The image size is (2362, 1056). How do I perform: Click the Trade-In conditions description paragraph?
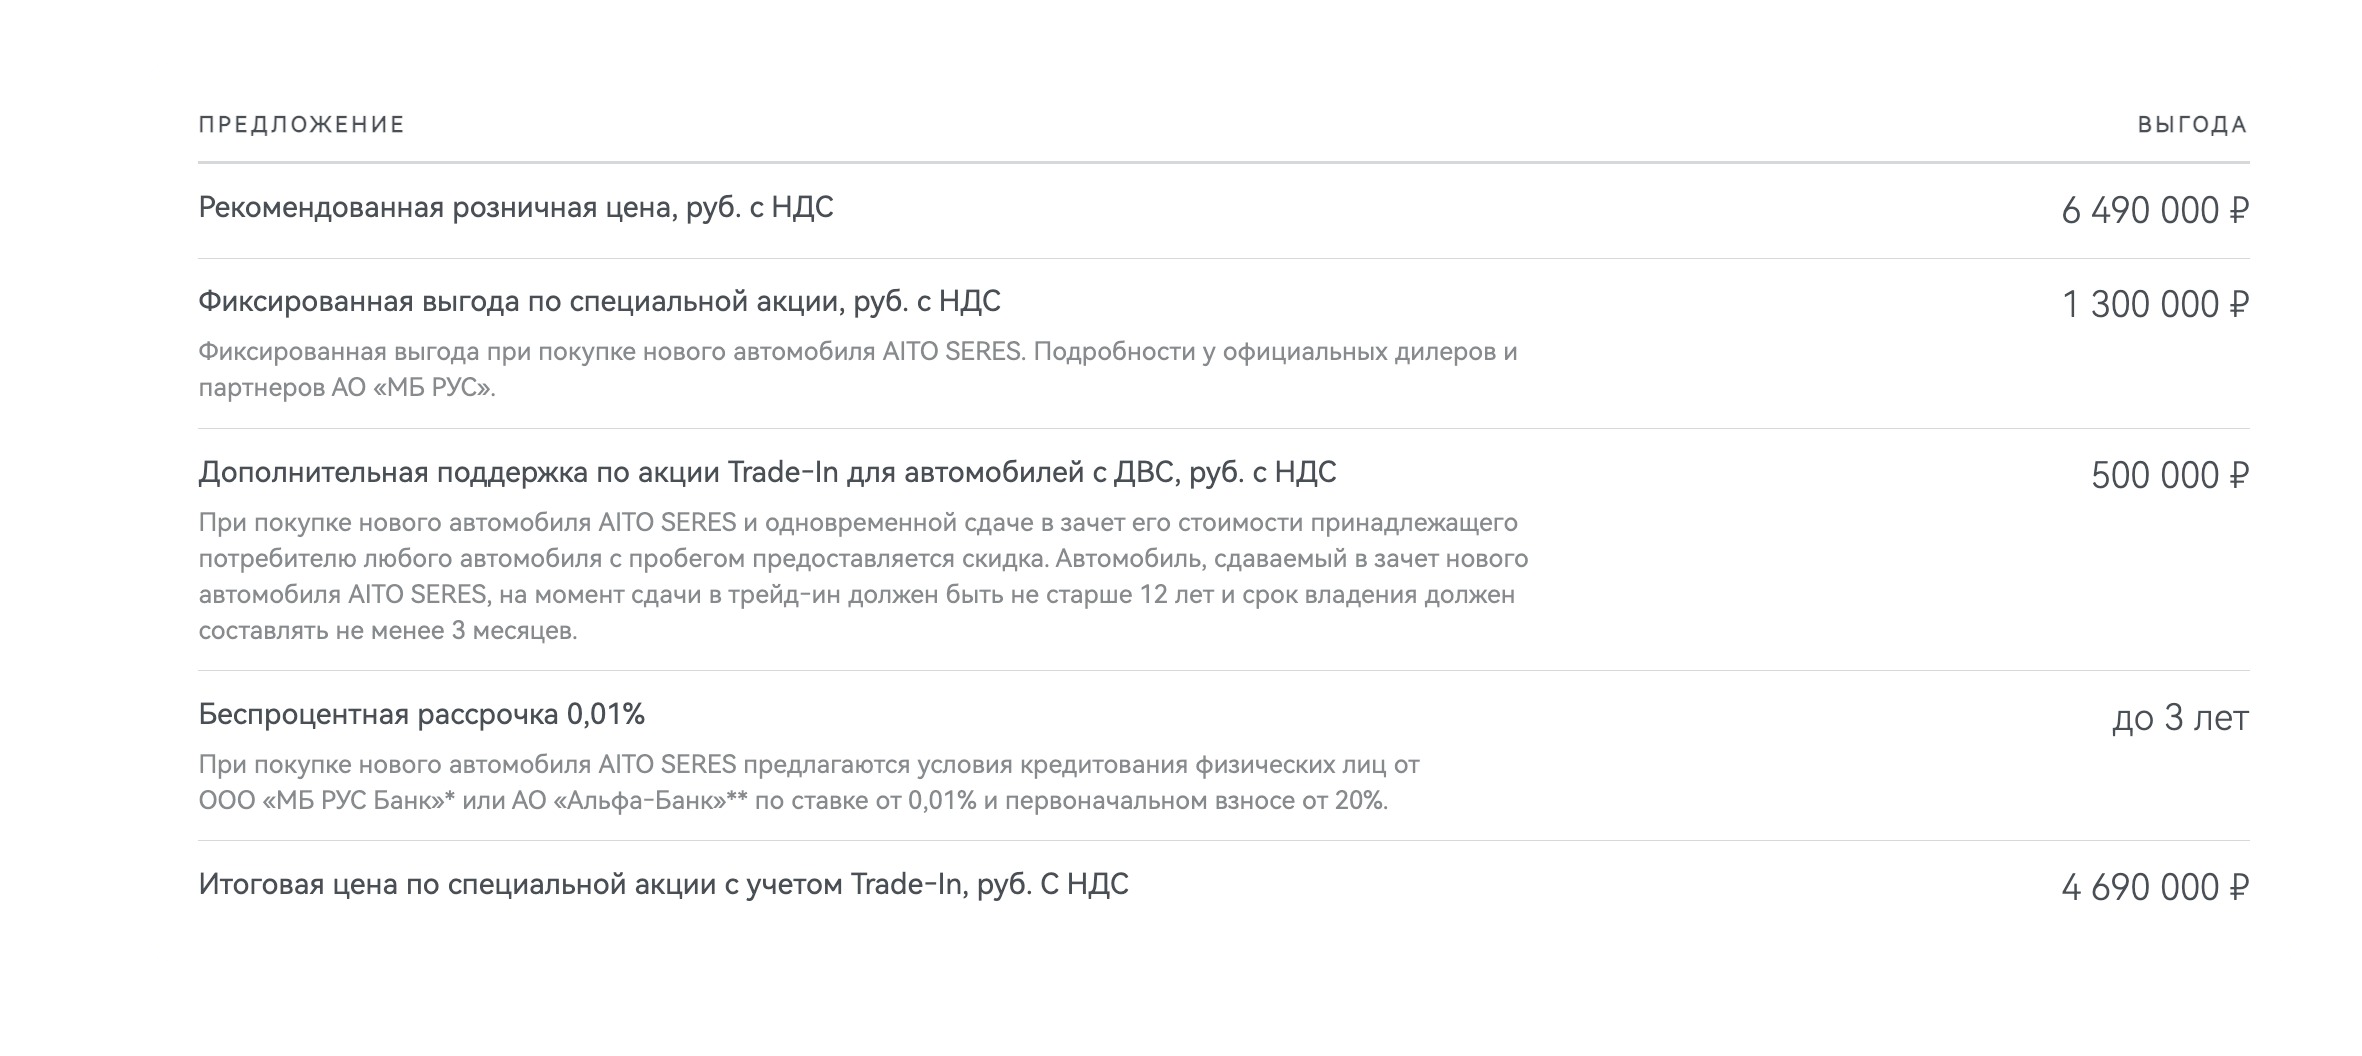863,577
